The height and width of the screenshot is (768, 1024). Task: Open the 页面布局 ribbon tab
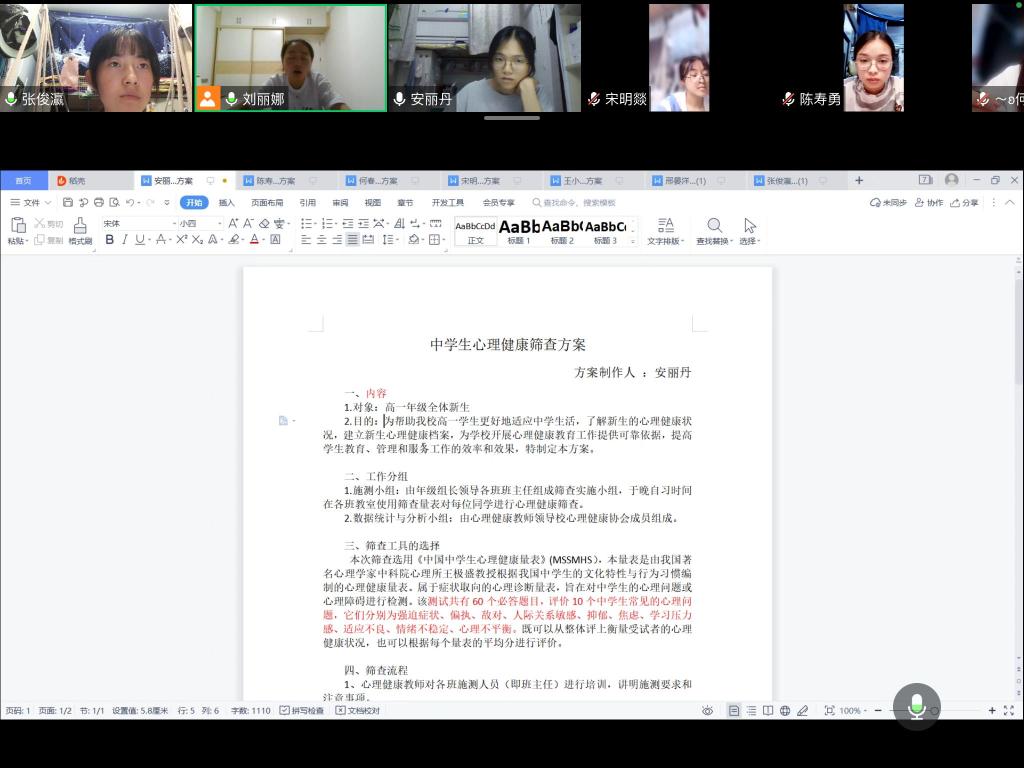pyautogui.click(x=267, y=203)
